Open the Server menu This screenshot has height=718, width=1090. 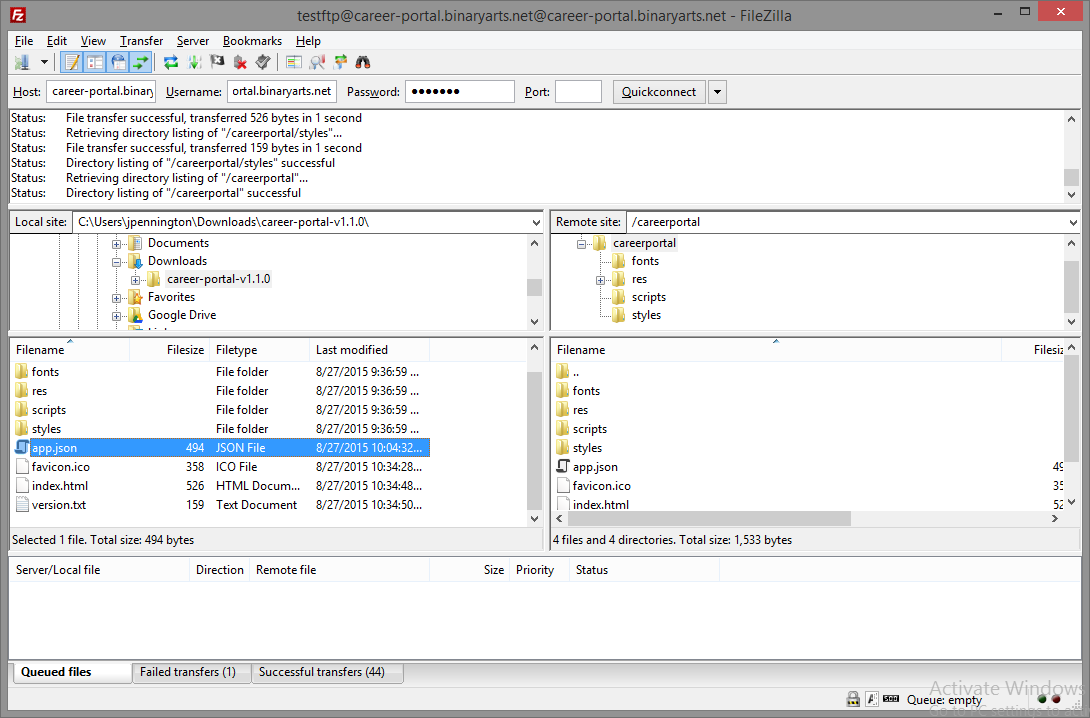coord(193,41)
